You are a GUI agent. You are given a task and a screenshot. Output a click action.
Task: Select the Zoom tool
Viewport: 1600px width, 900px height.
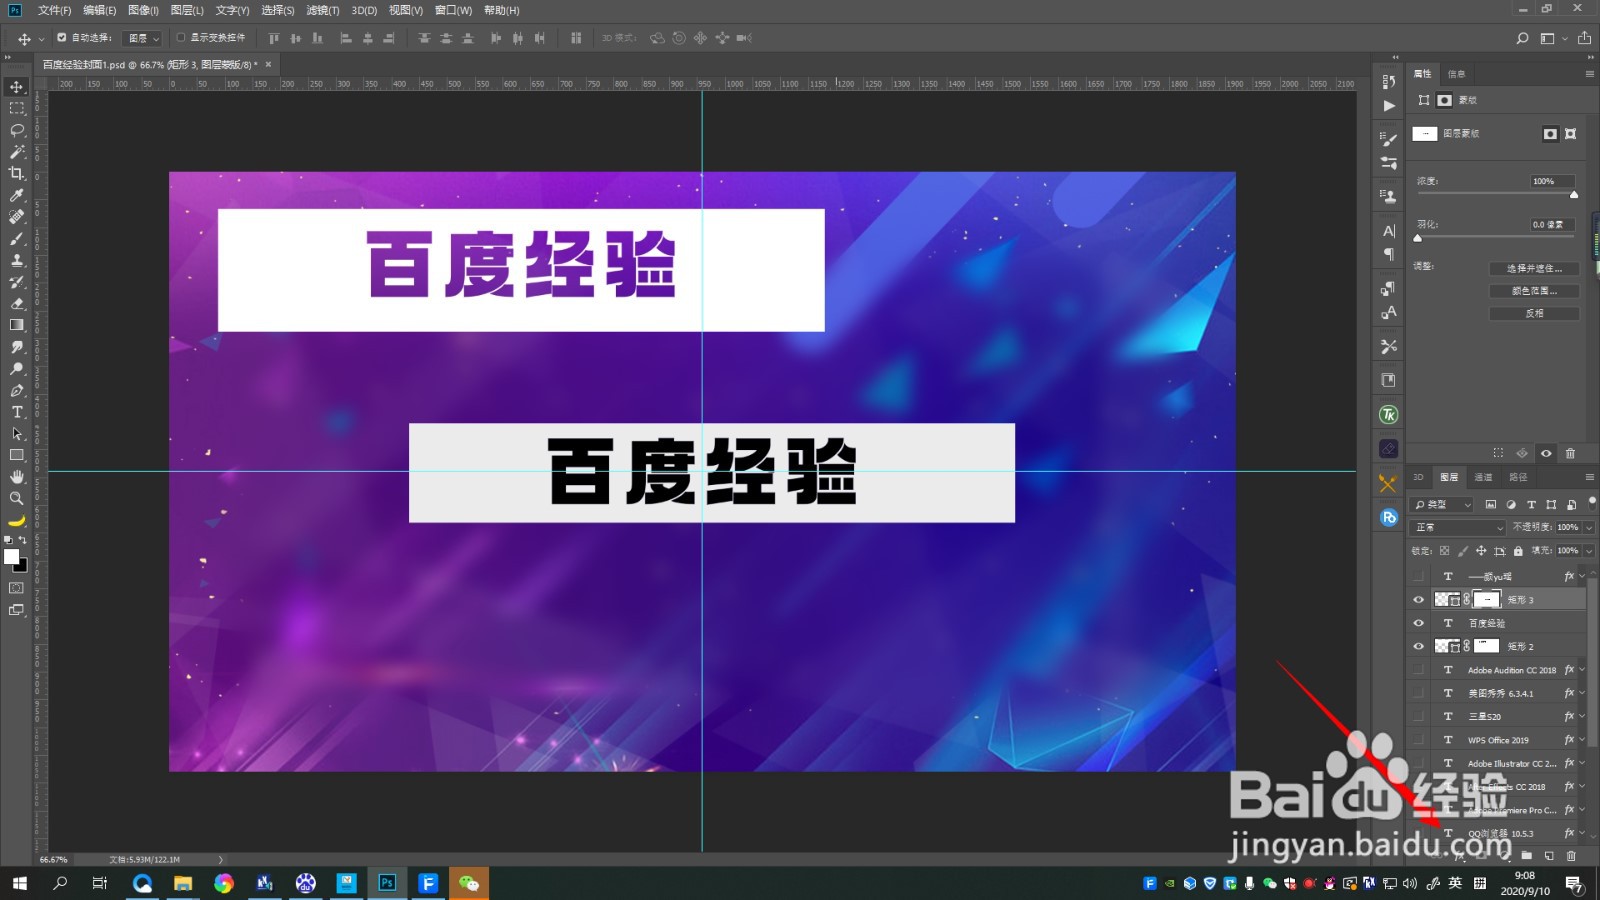17,498
